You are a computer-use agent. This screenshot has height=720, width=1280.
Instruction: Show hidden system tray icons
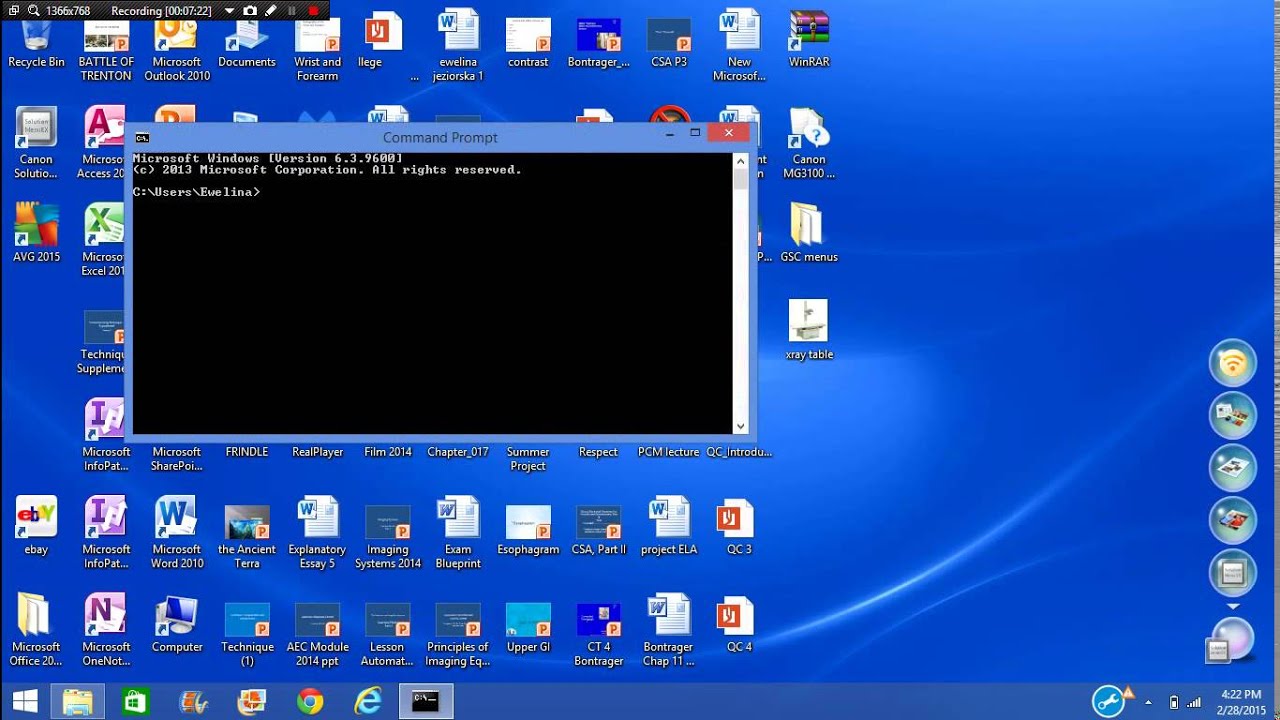pyautogui.click(x=1148, y=703)
